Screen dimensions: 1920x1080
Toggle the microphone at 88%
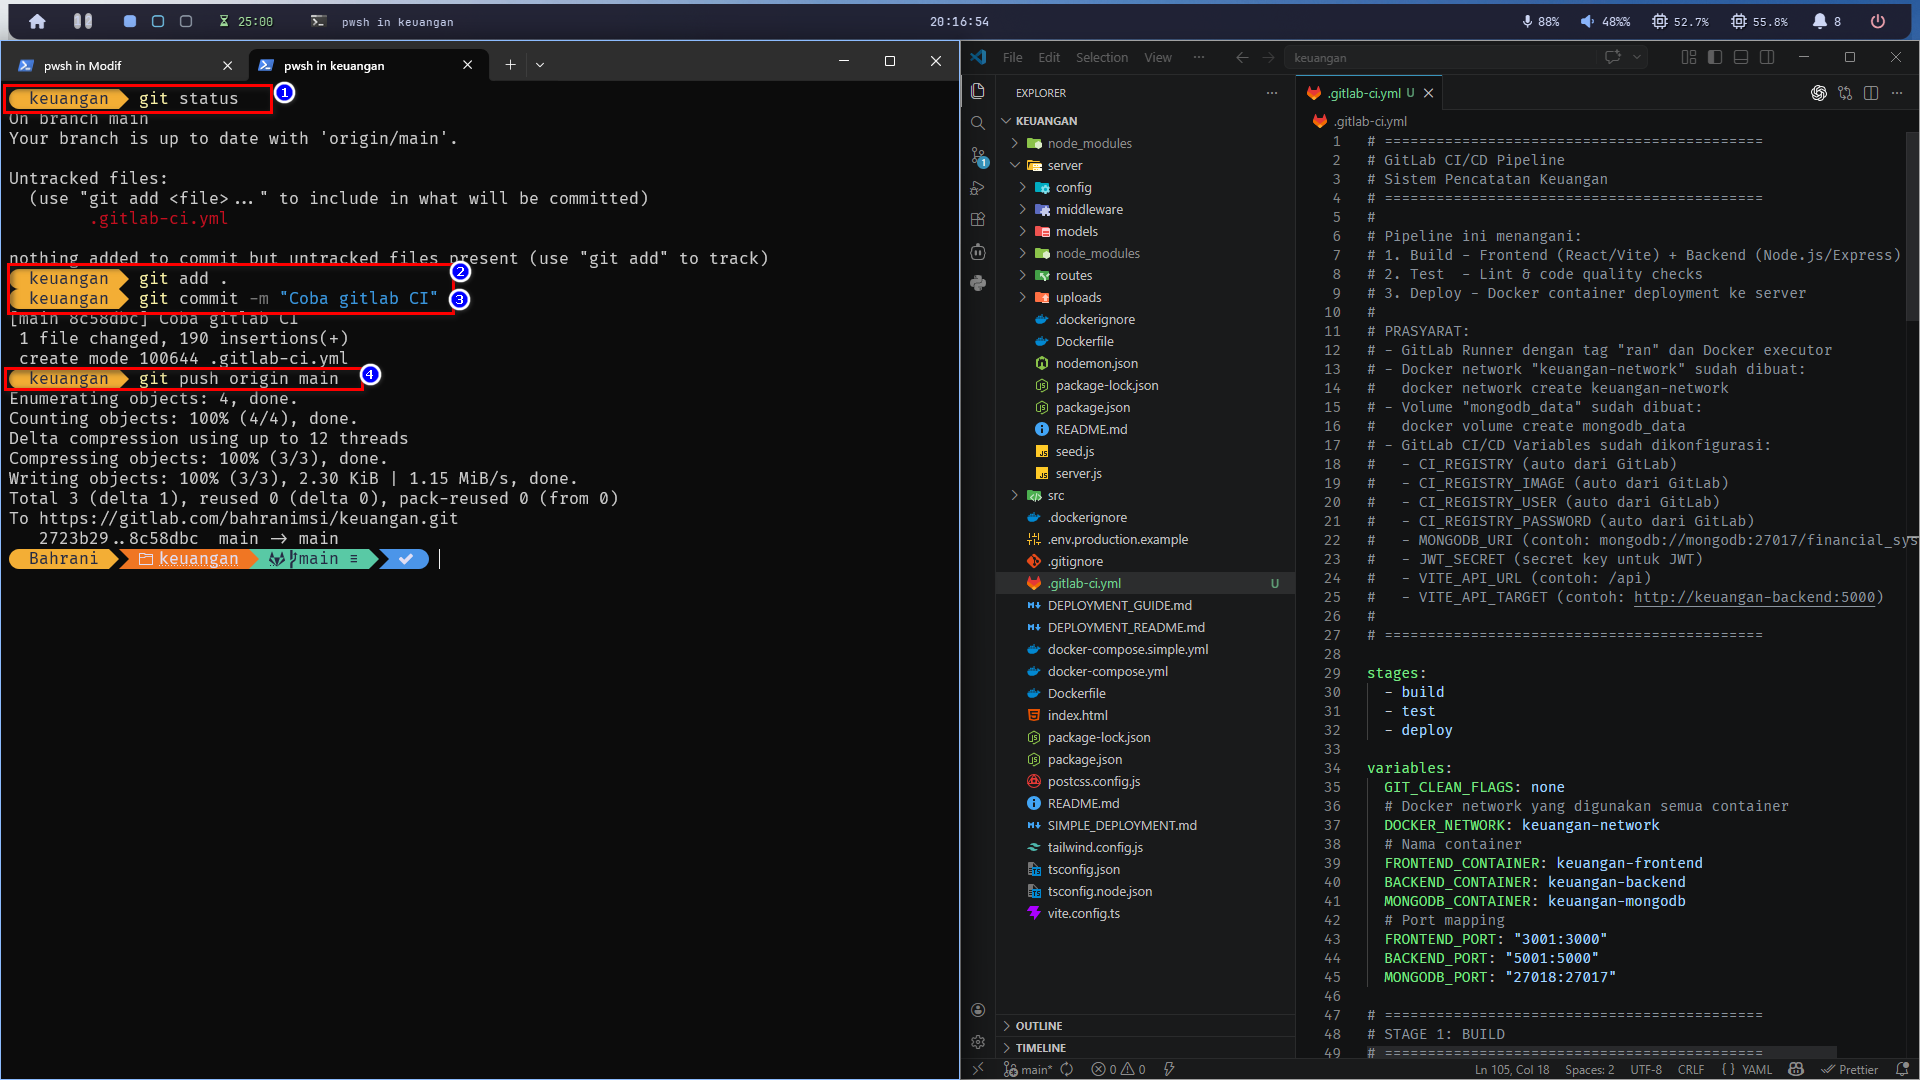1541,21
